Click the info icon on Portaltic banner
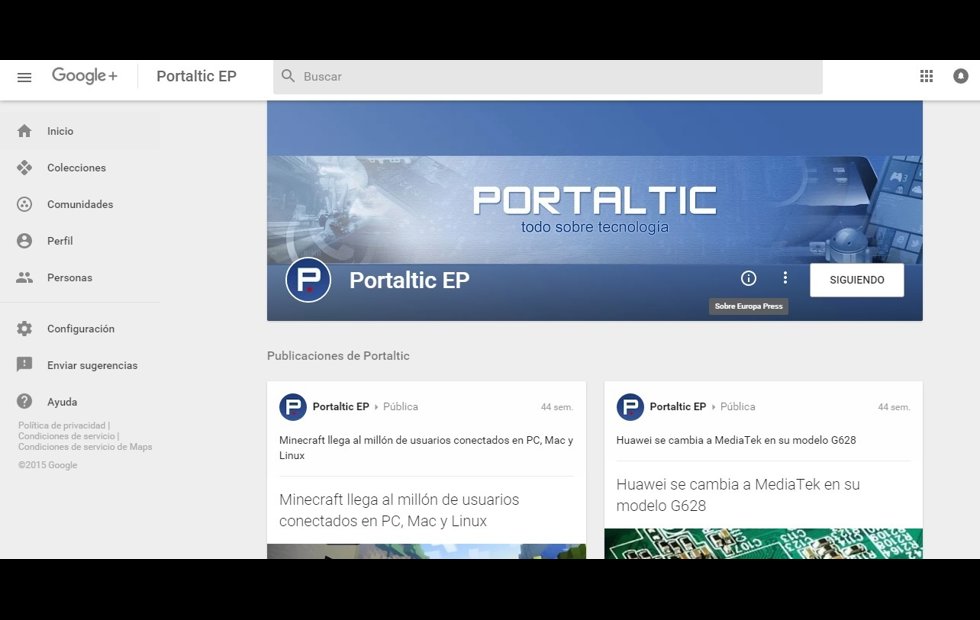Screen dimensions: 980x620 (x=748, y=279)
